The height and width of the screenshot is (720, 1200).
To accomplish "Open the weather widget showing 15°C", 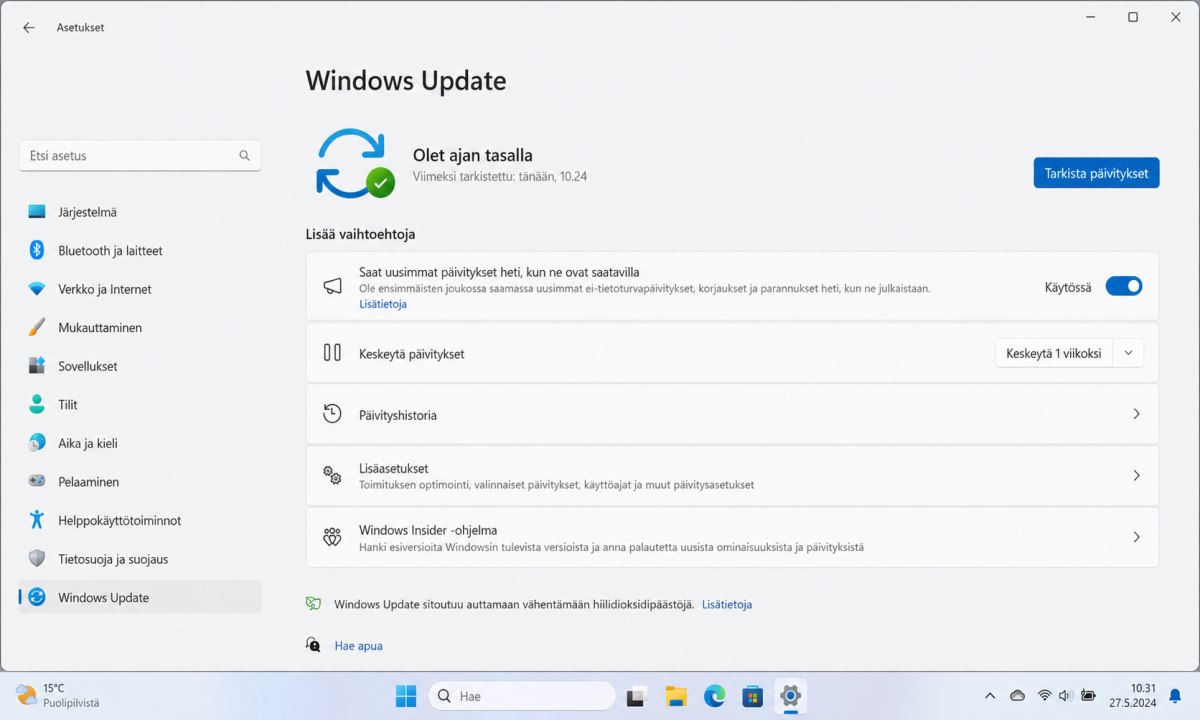I will 58,695.
